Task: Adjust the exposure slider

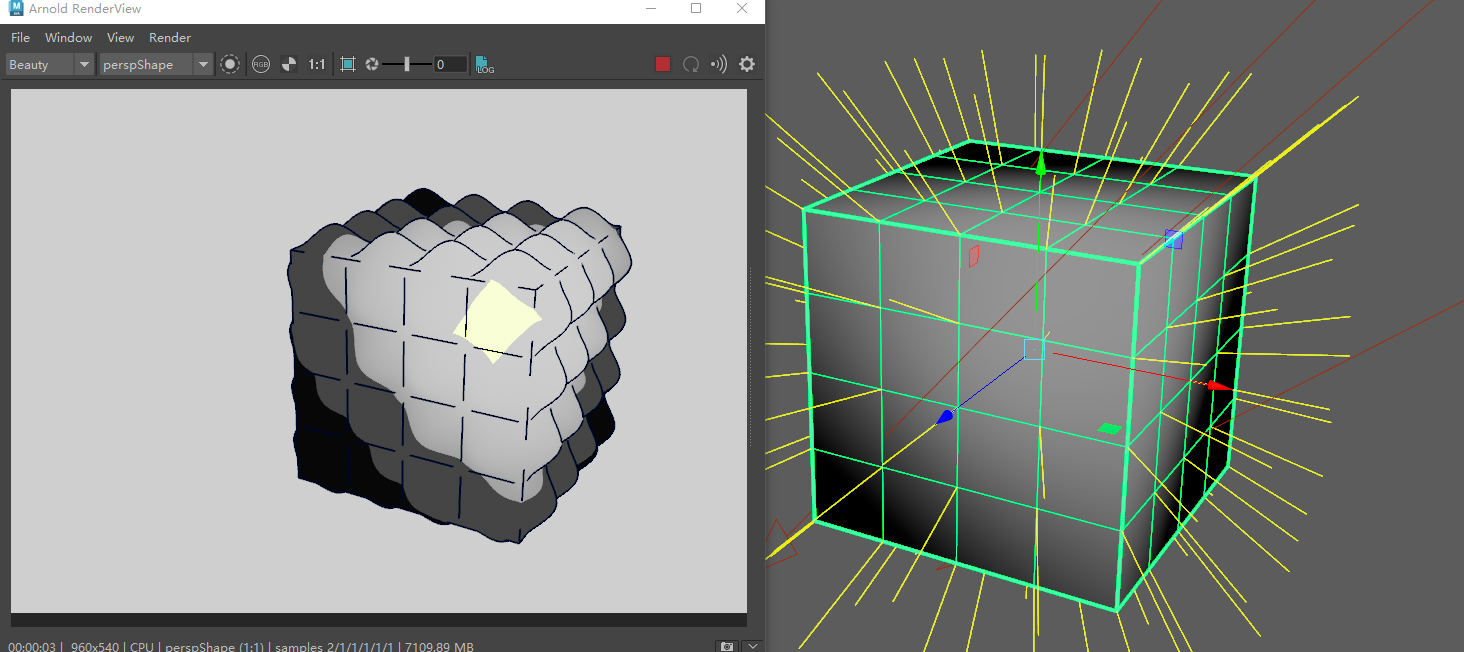Action: 407,64
